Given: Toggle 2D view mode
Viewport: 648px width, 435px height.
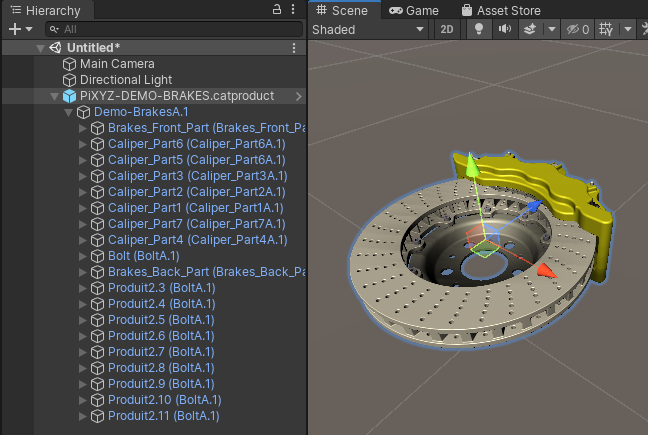Looking at the screenshot, I should (x=447, y=29).
